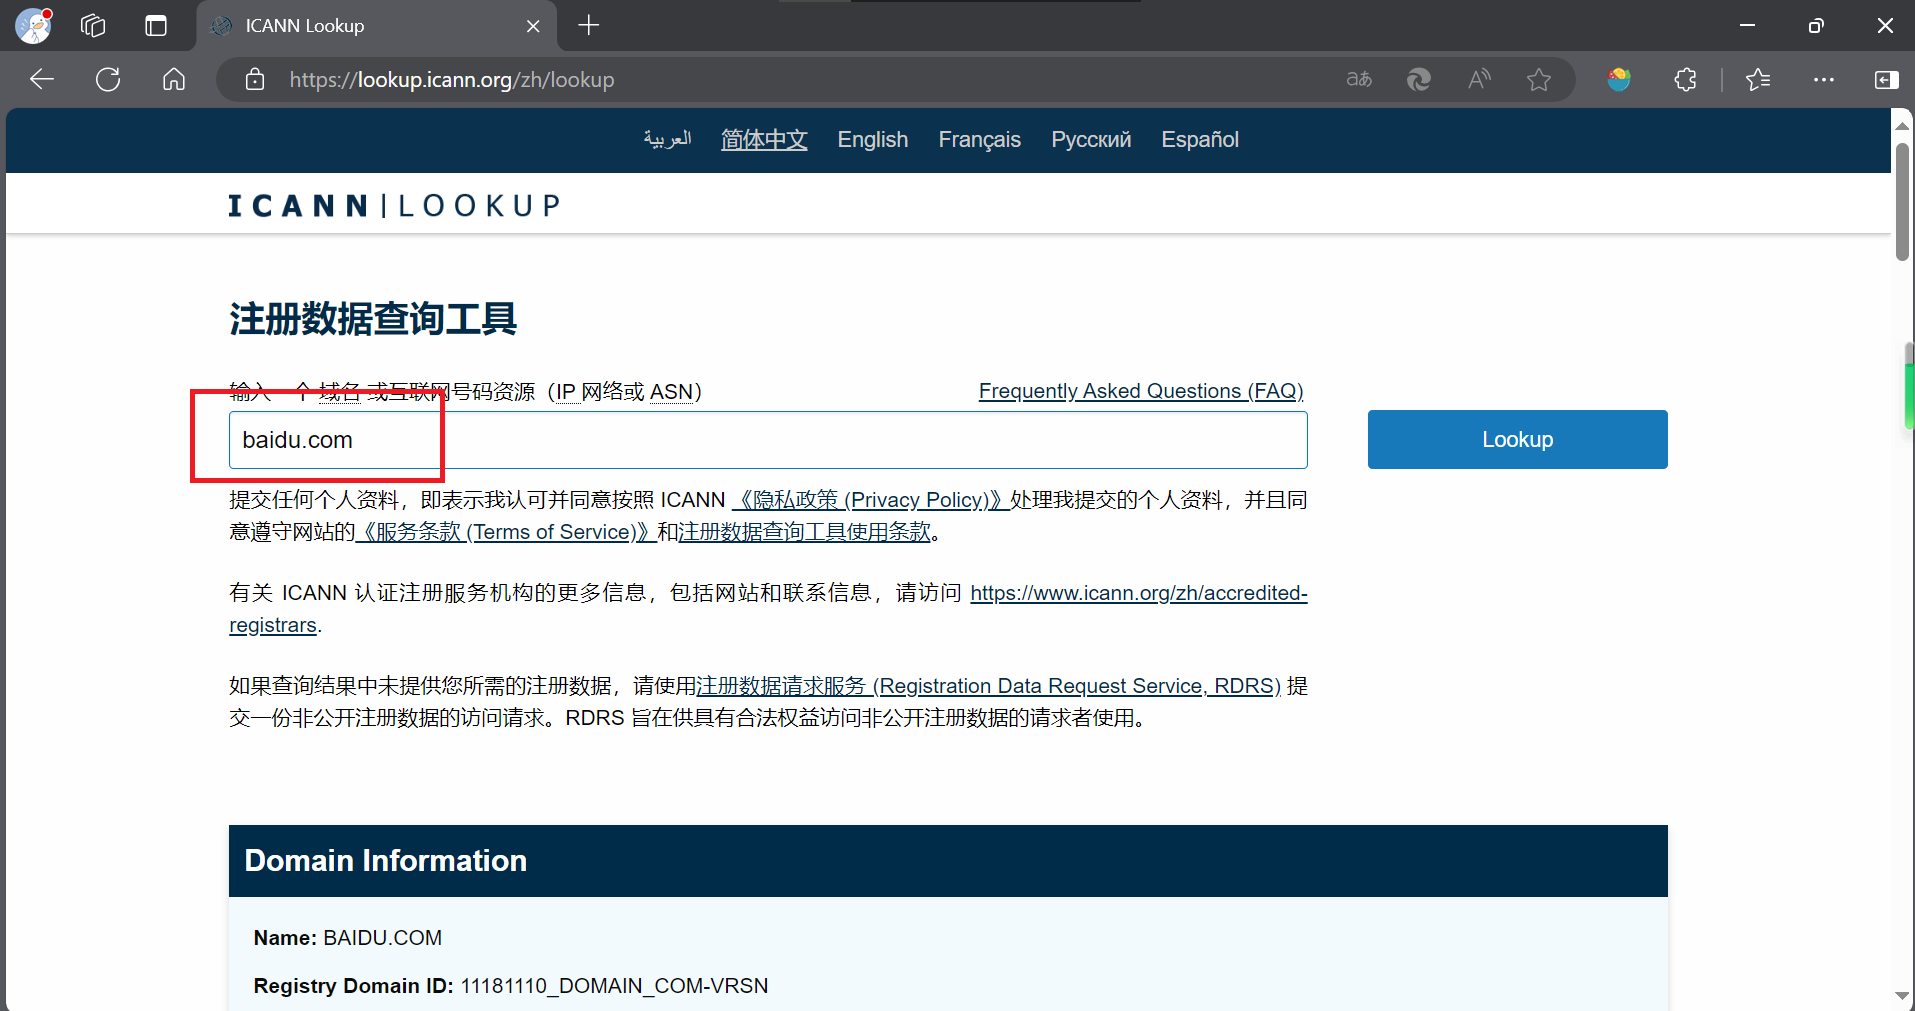Click the translate page icon
Viewport: 1915px width, 1011px height.
(1359, 79)
